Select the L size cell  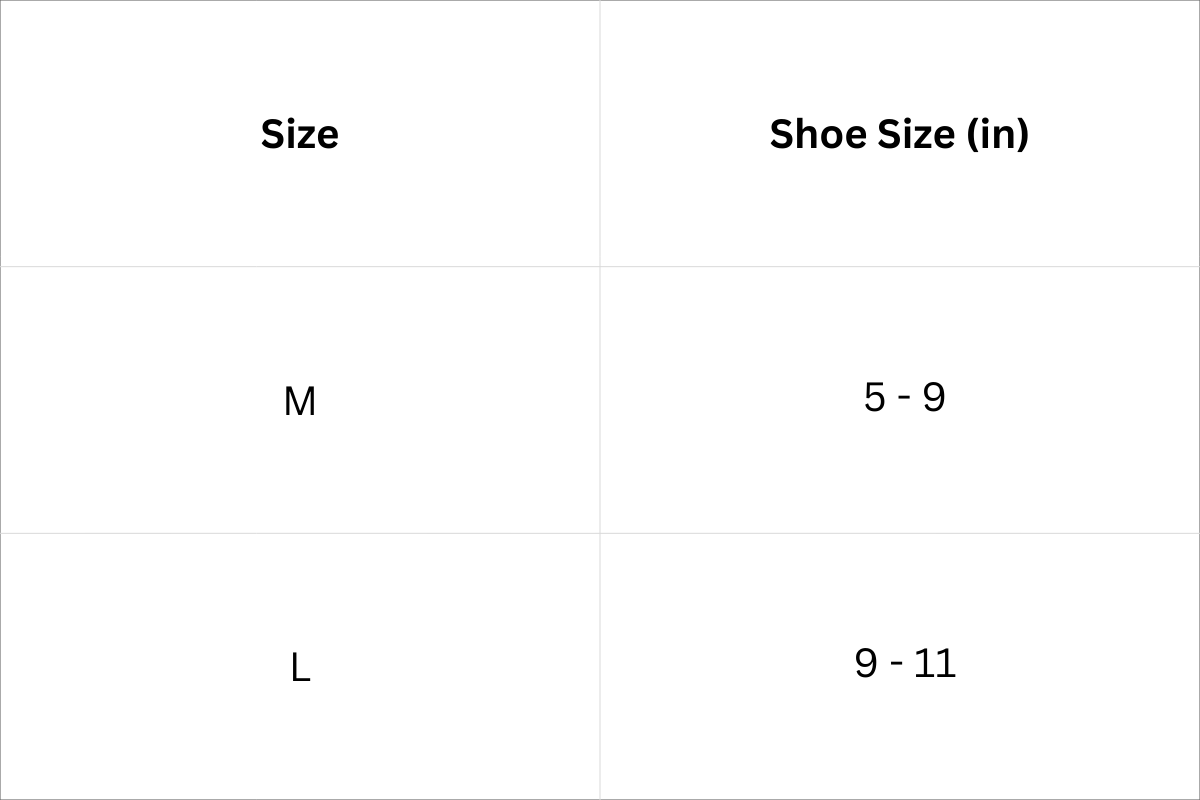[300, 668]
